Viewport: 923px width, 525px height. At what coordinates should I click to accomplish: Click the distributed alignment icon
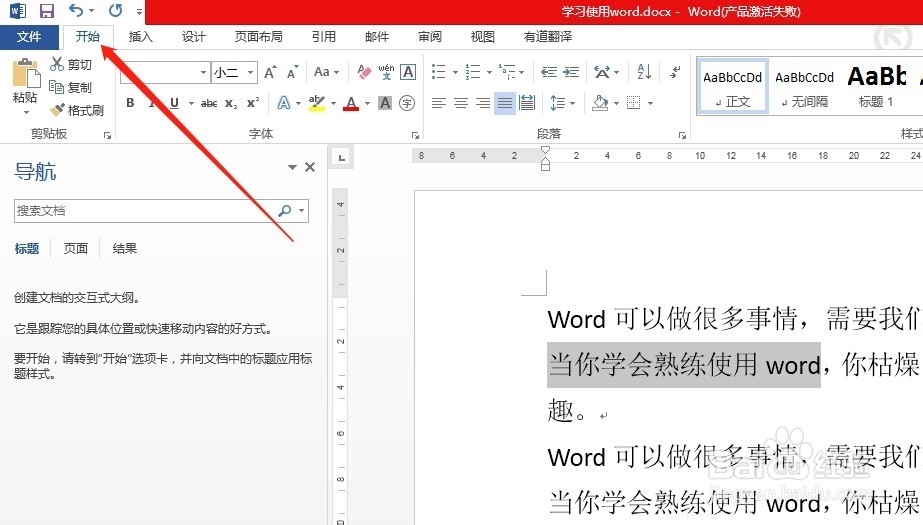[527, 103]
